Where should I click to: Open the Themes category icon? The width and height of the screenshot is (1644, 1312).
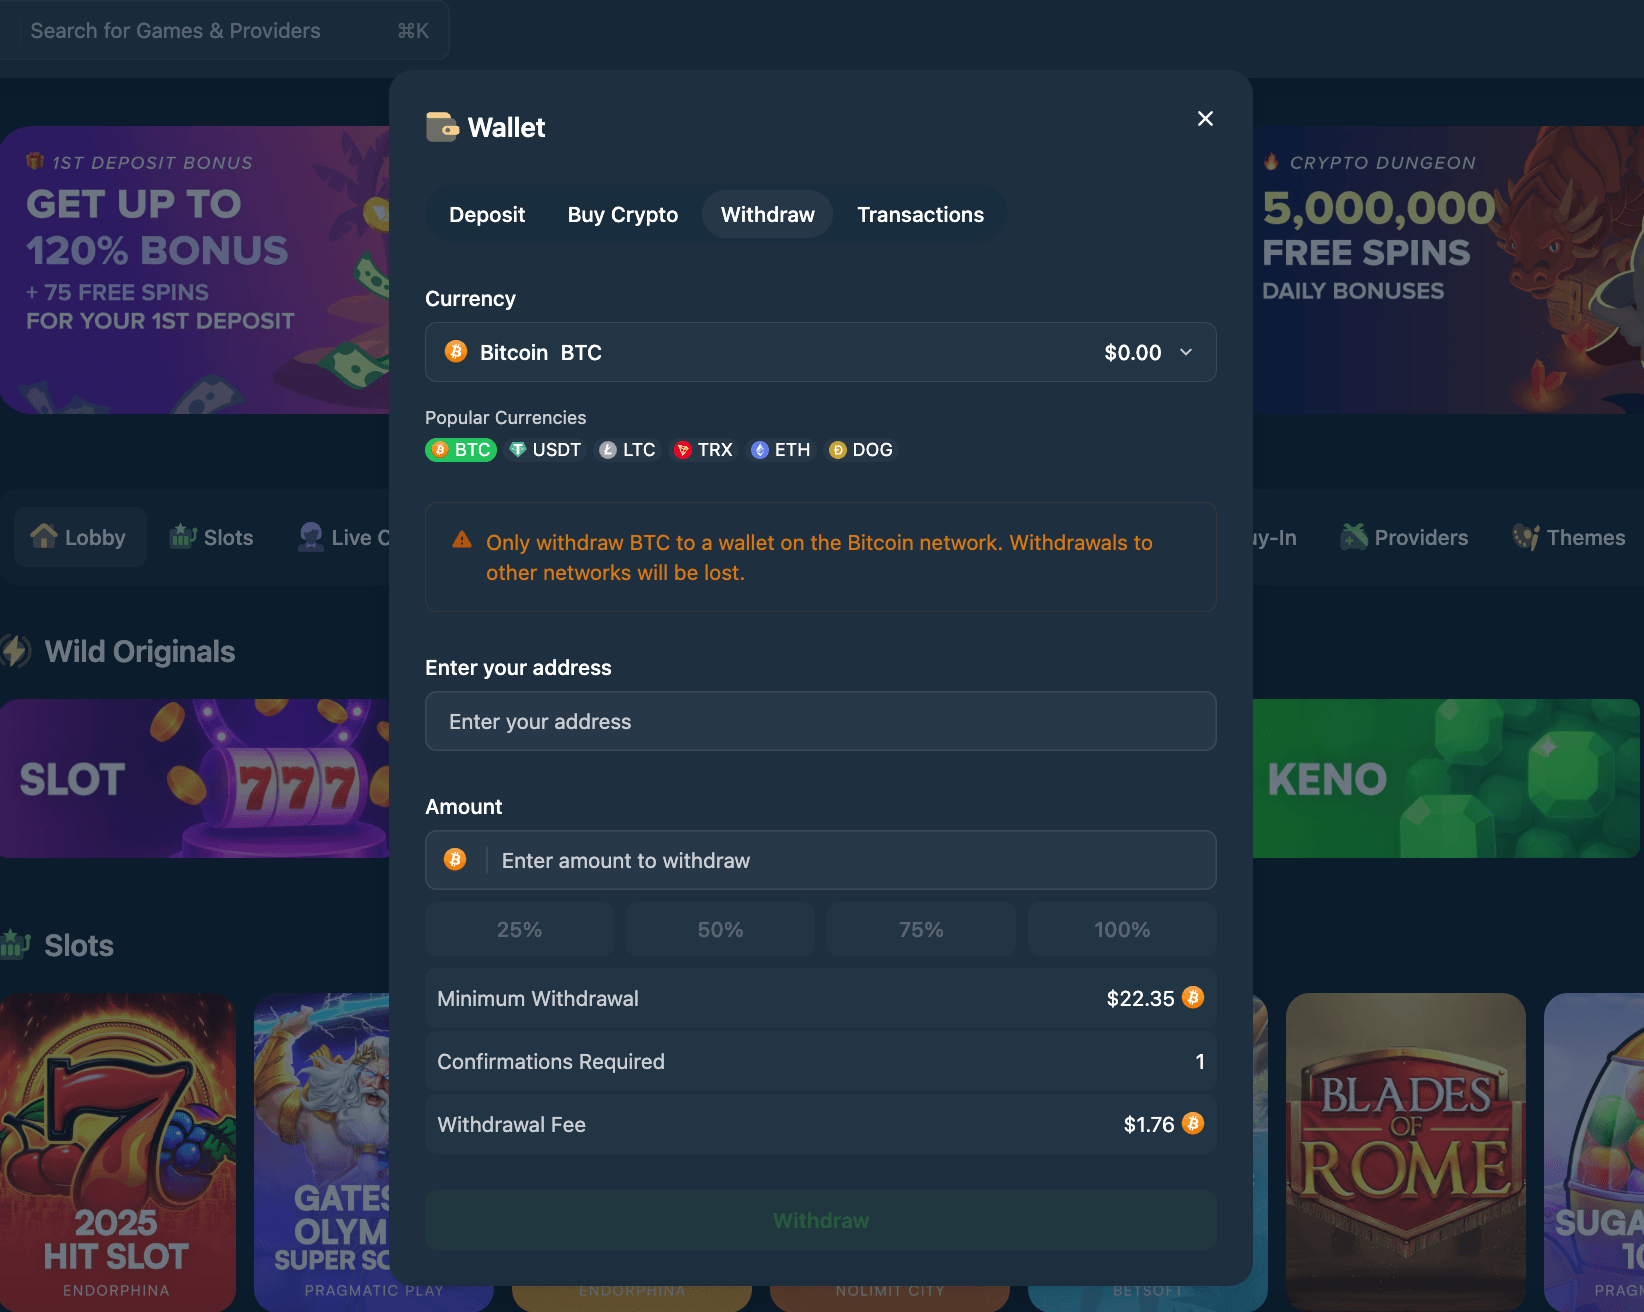(x=1526, y=537)
